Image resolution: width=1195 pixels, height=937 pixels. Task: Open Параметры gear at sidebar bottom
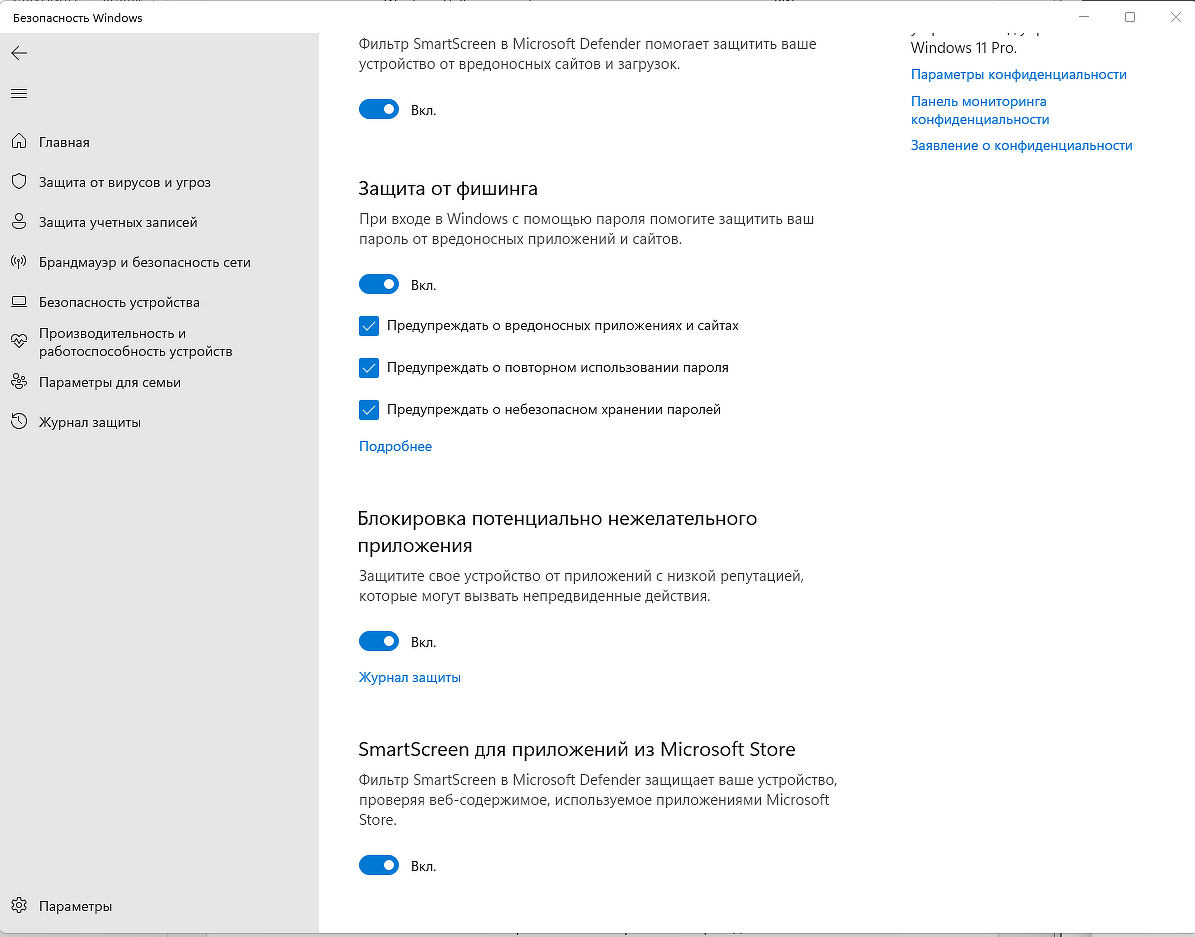19,906
